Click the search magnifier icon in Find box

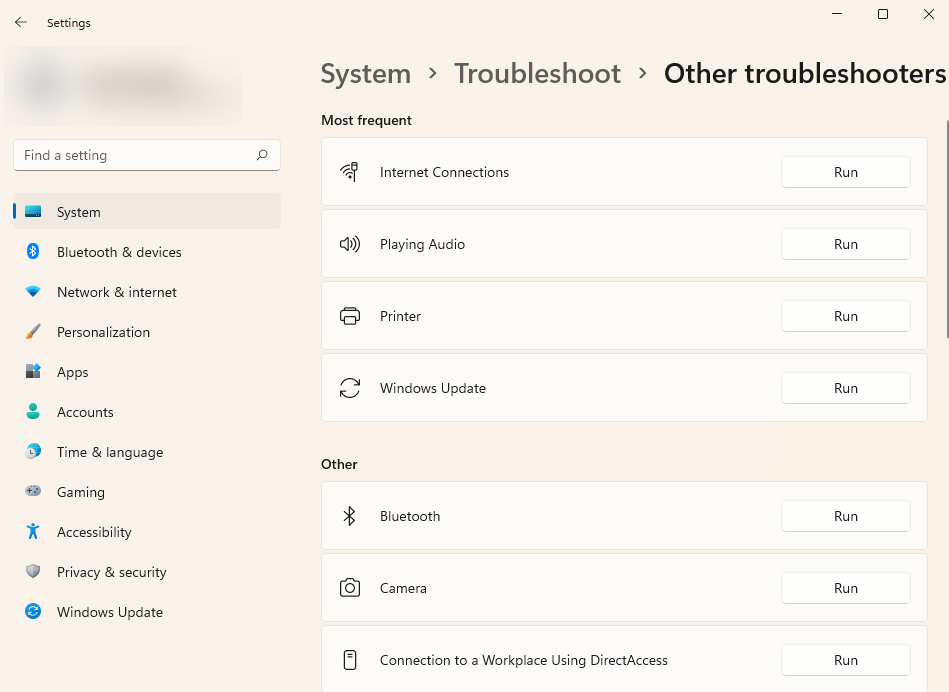coord(262,155)
